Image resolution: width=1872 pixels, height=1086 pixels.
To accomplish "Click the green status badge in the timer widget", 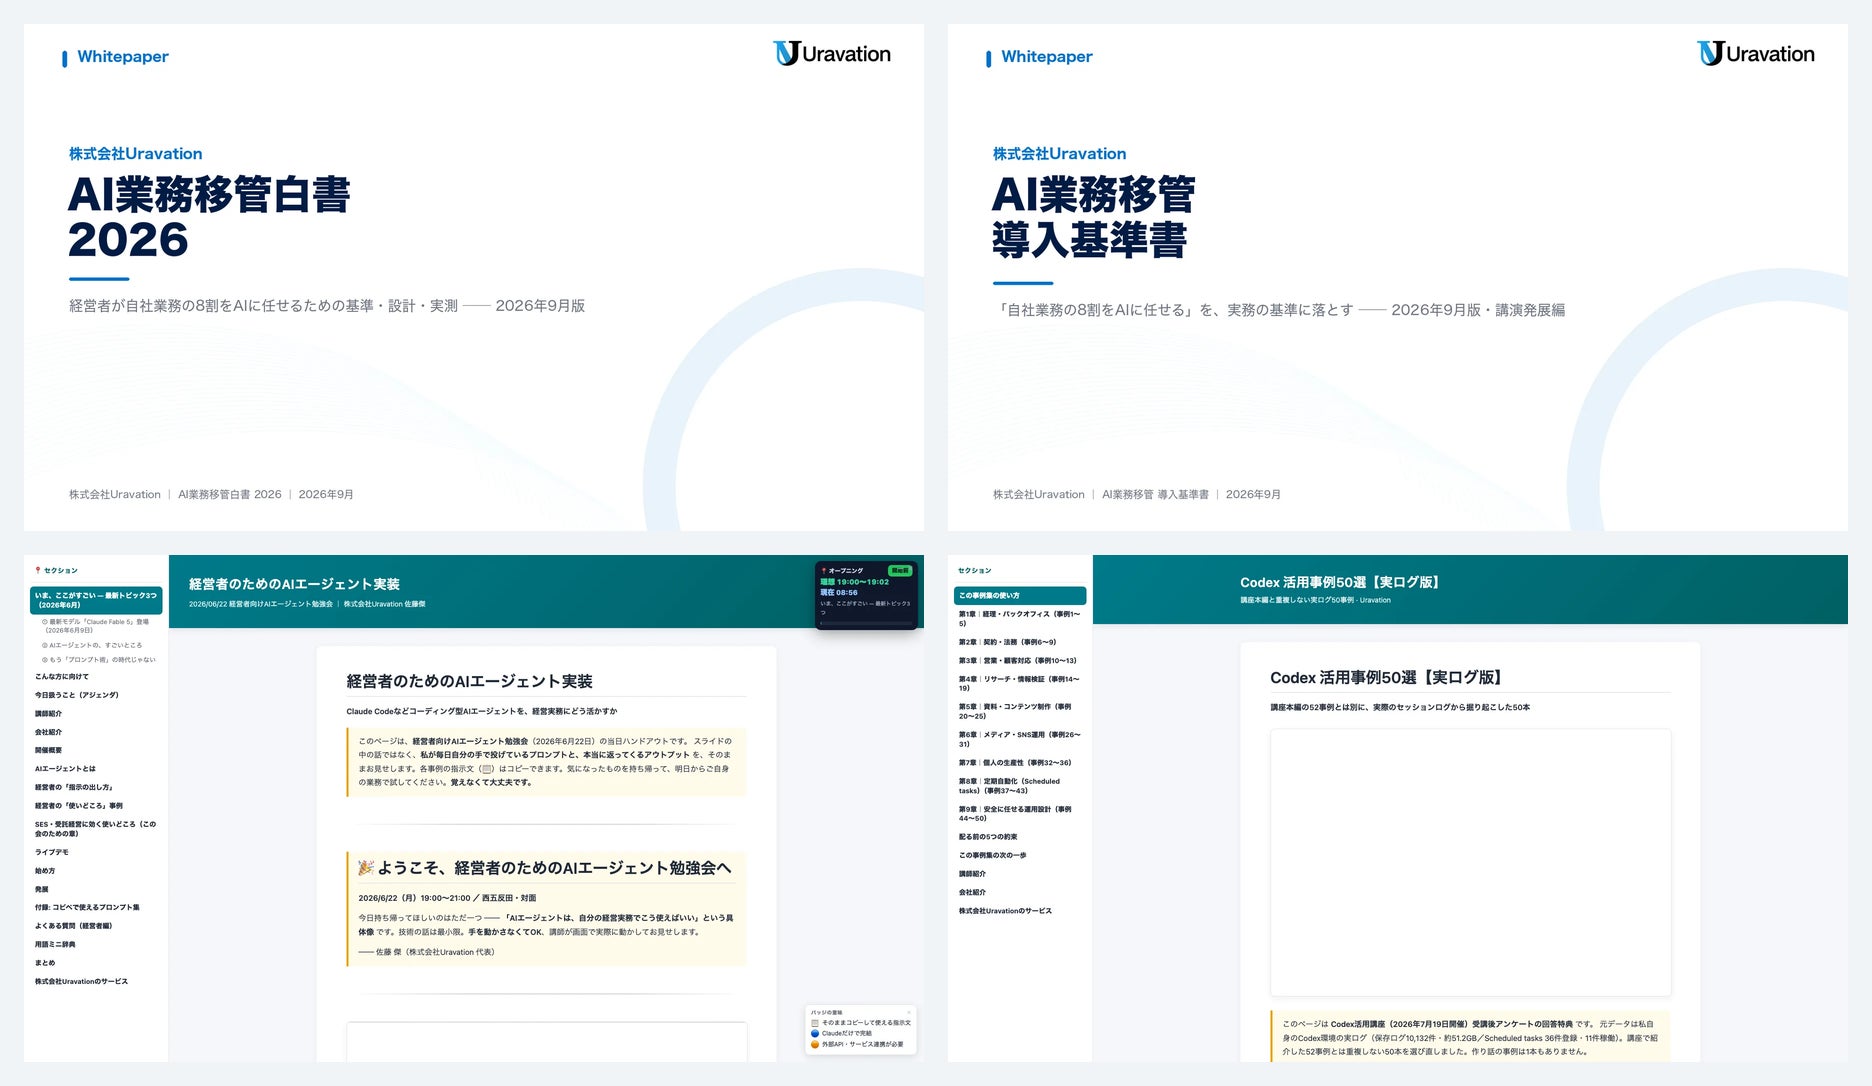I will (x=900, y=570).
